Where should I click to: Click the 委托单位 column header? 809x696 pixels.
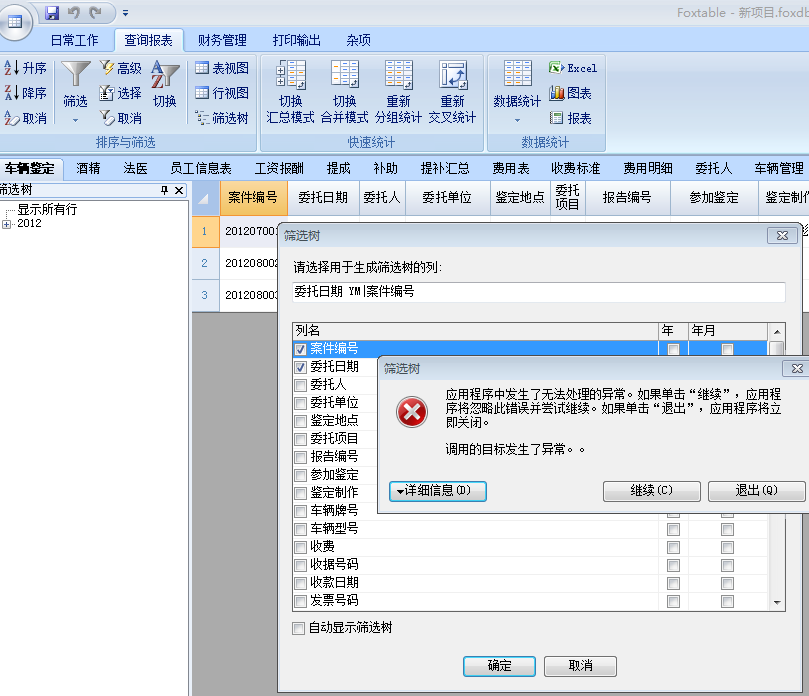[447, 198]
